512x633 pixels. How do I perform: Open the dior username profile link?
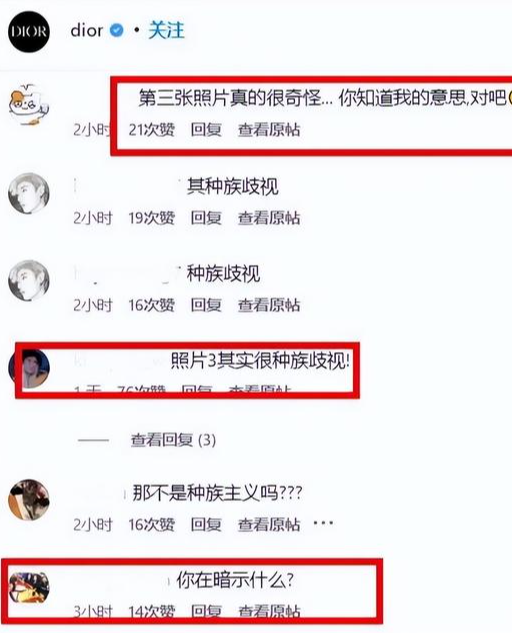tap(86, 30)
